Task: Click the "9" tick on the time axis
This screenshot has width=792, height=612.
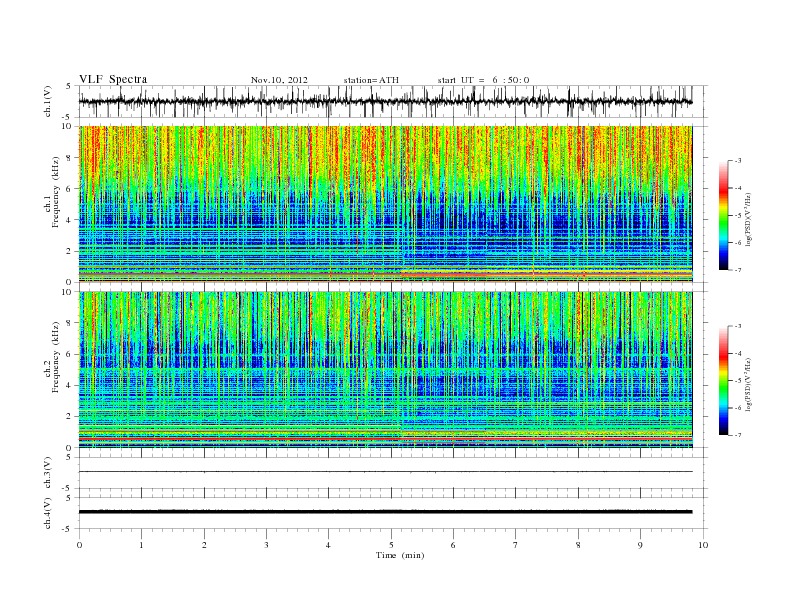Action: coord(640,545)
